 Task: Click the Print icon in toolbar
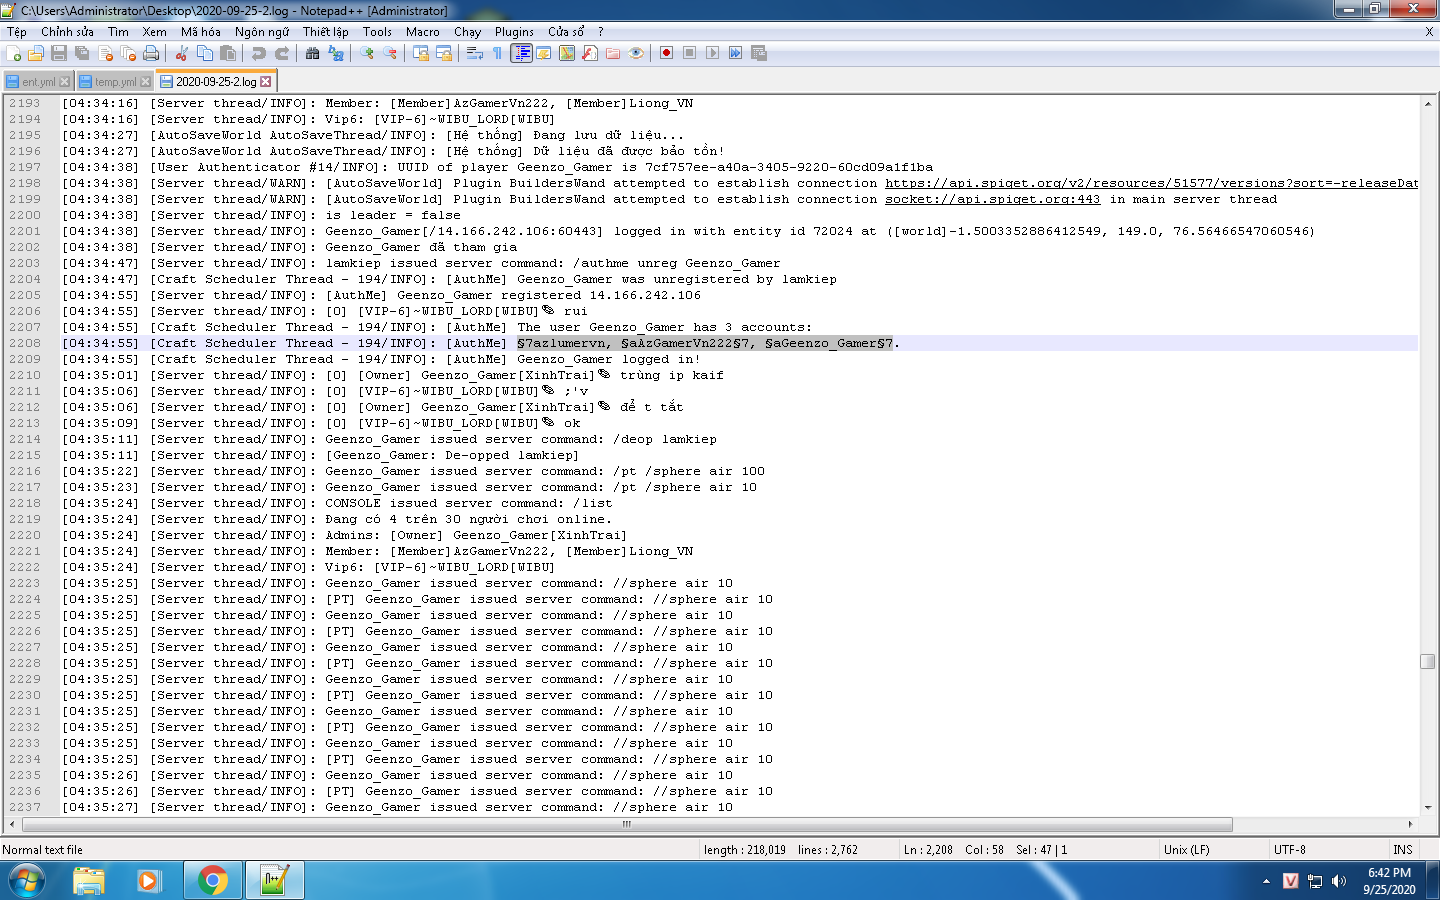[x=151, y=53]
